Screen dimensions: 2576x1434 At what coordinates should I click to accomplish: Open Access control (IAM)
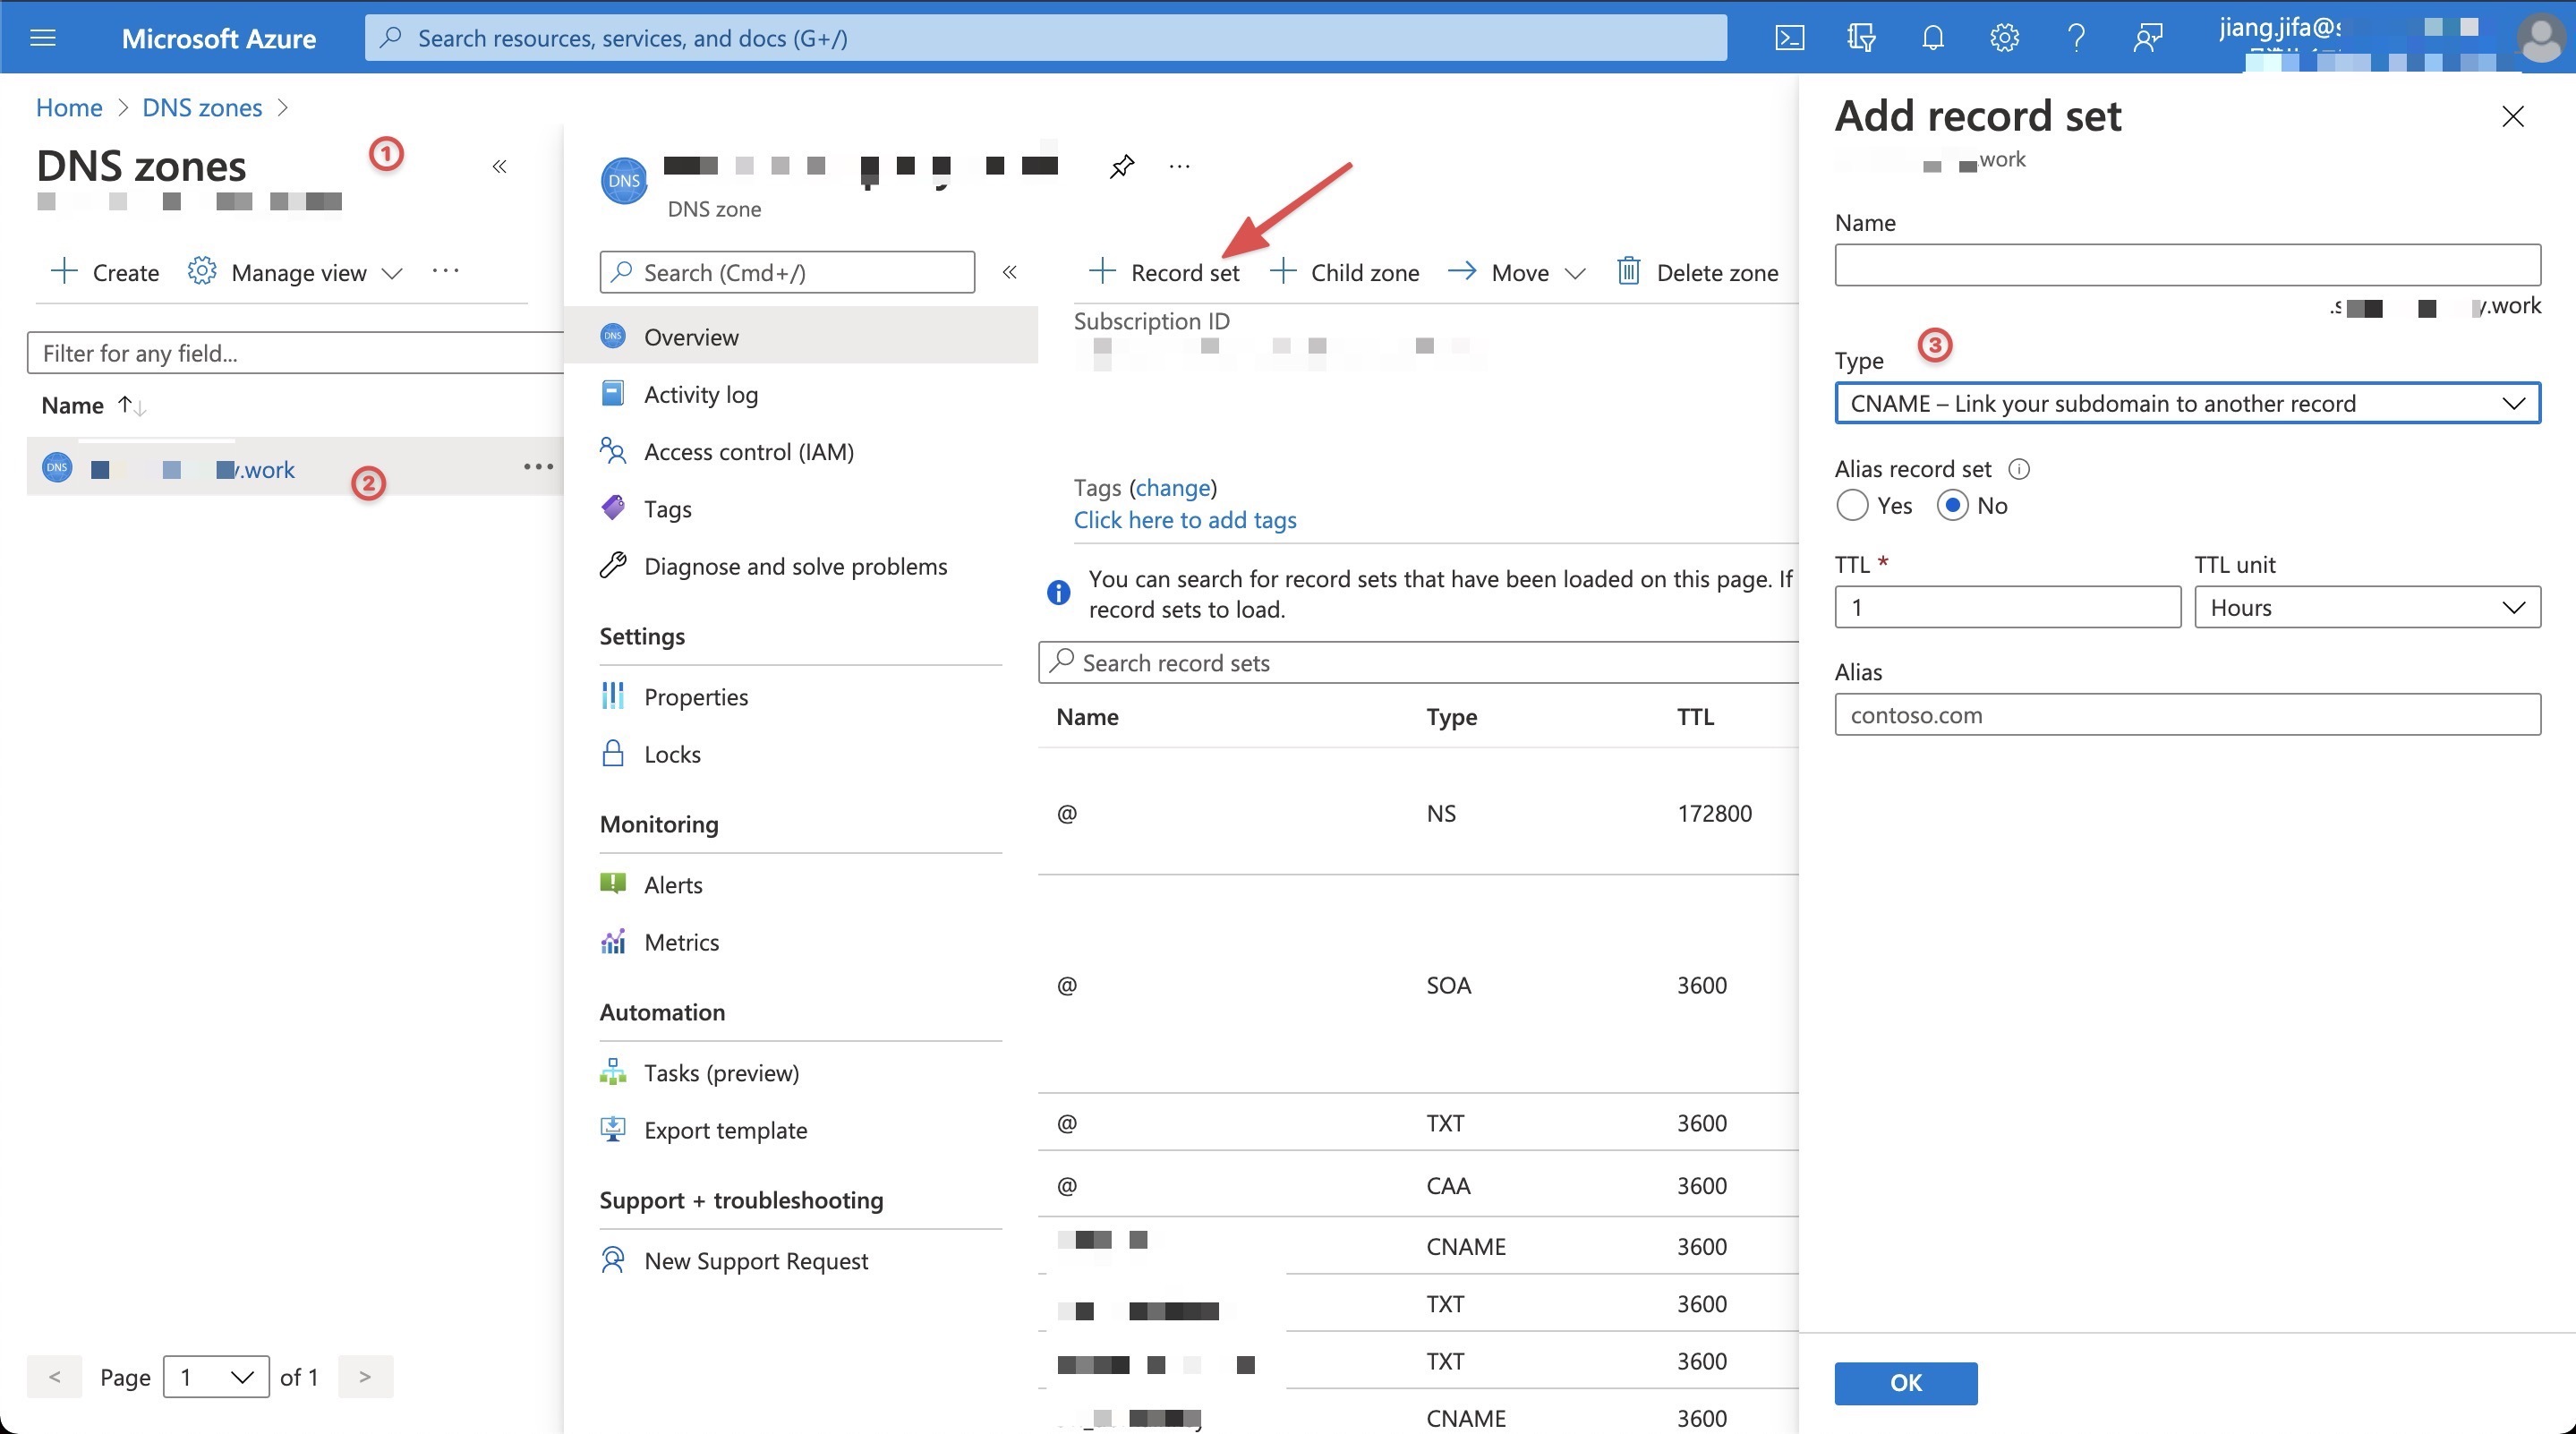pos(748,451)
